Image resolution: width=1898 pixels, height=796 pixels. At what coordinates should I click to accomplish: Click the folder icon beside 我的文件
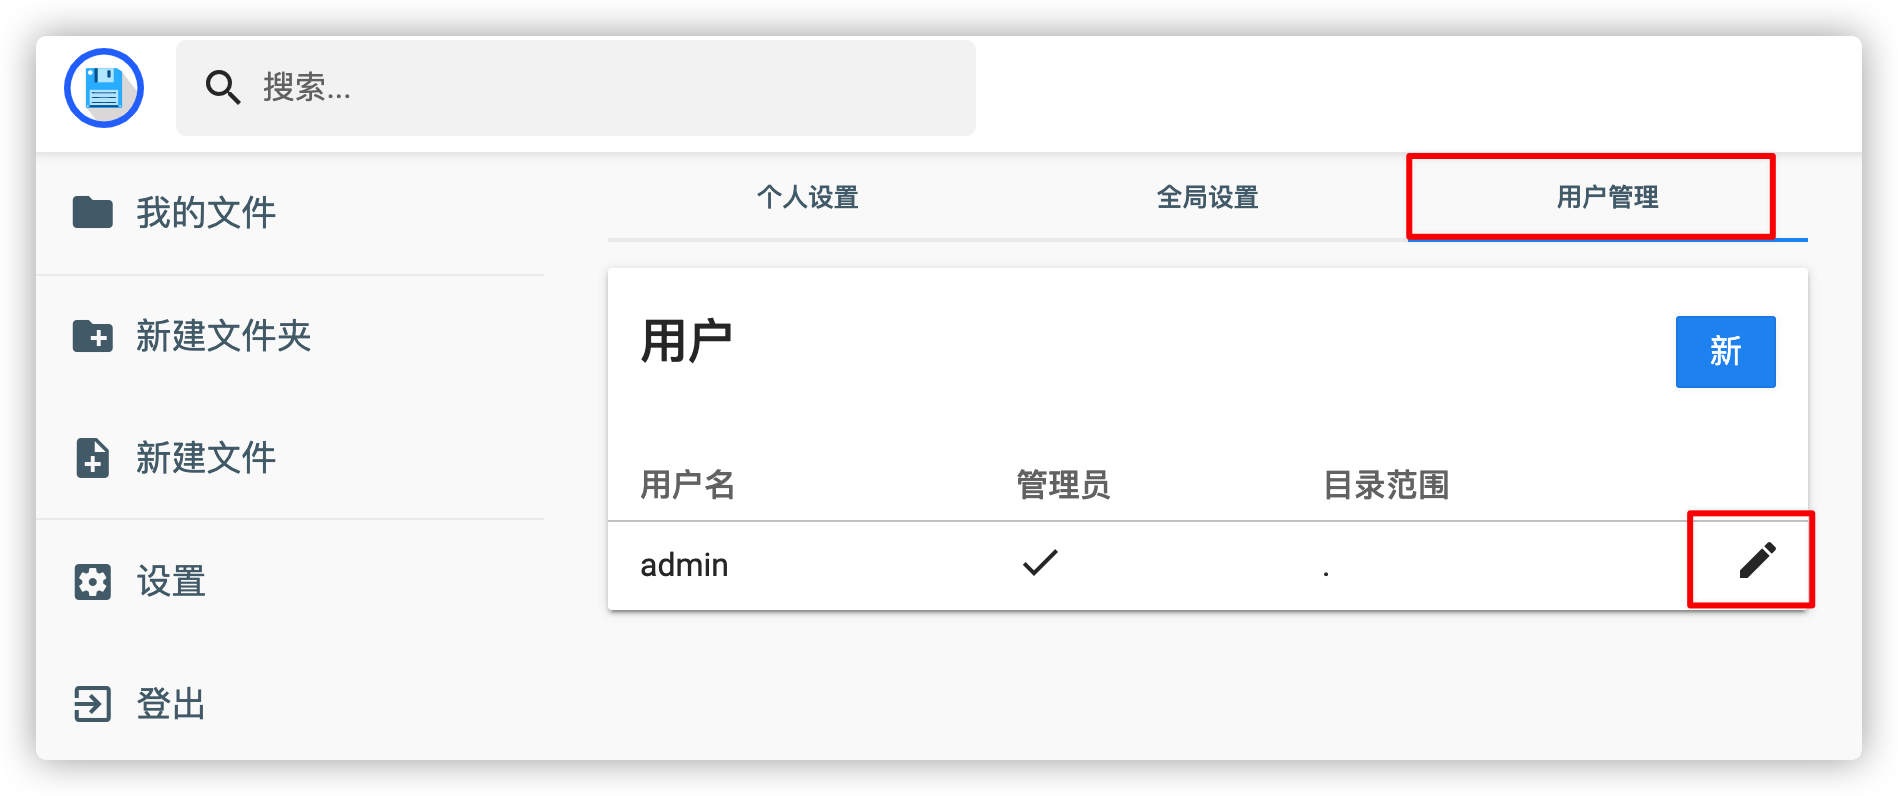point(93,212)
